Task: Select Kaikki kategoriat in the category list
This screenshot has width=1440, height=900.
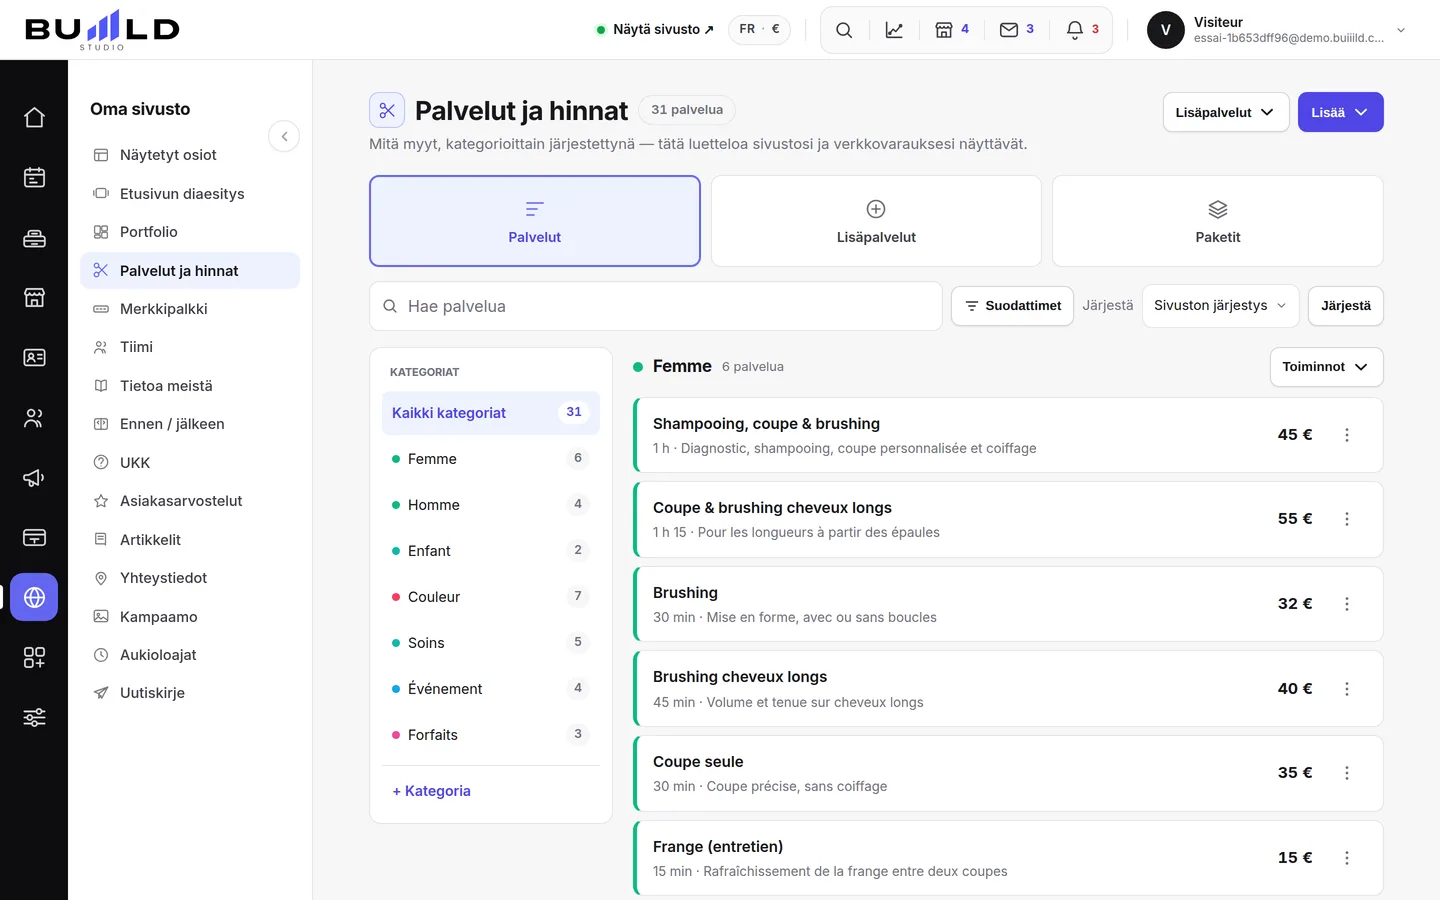Action: [x=490, y=413]
